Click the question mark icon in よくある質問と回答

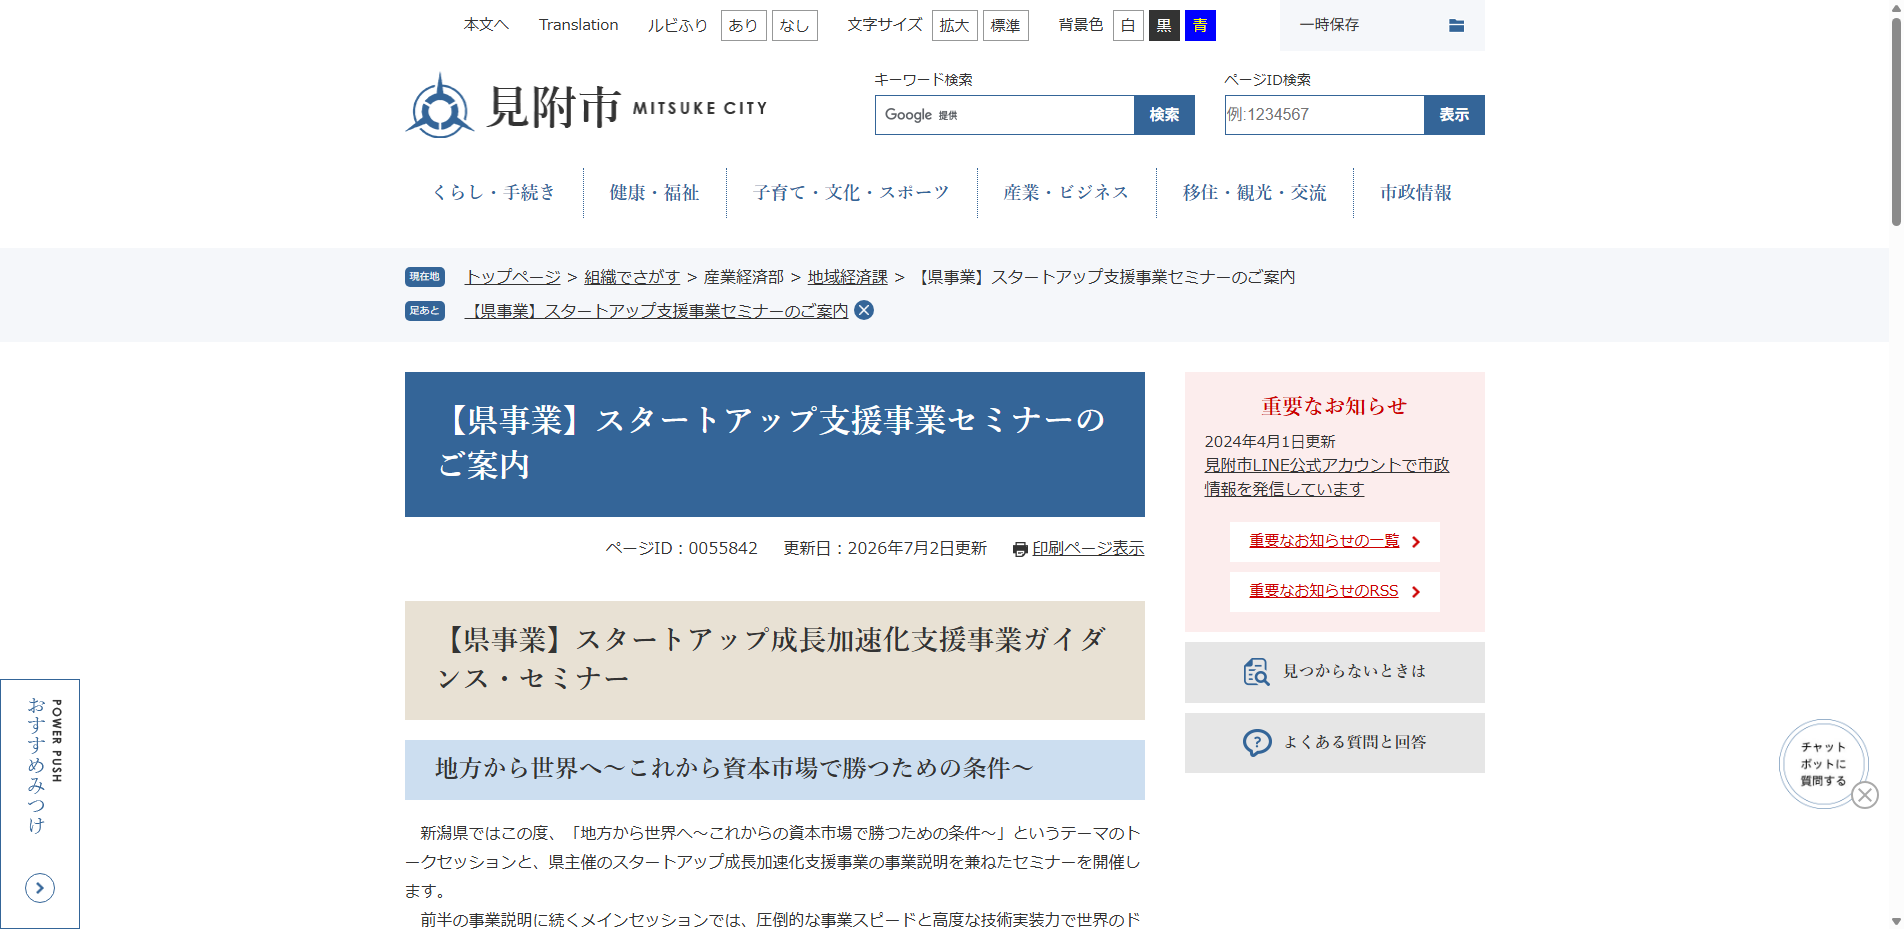[1257, 742]
